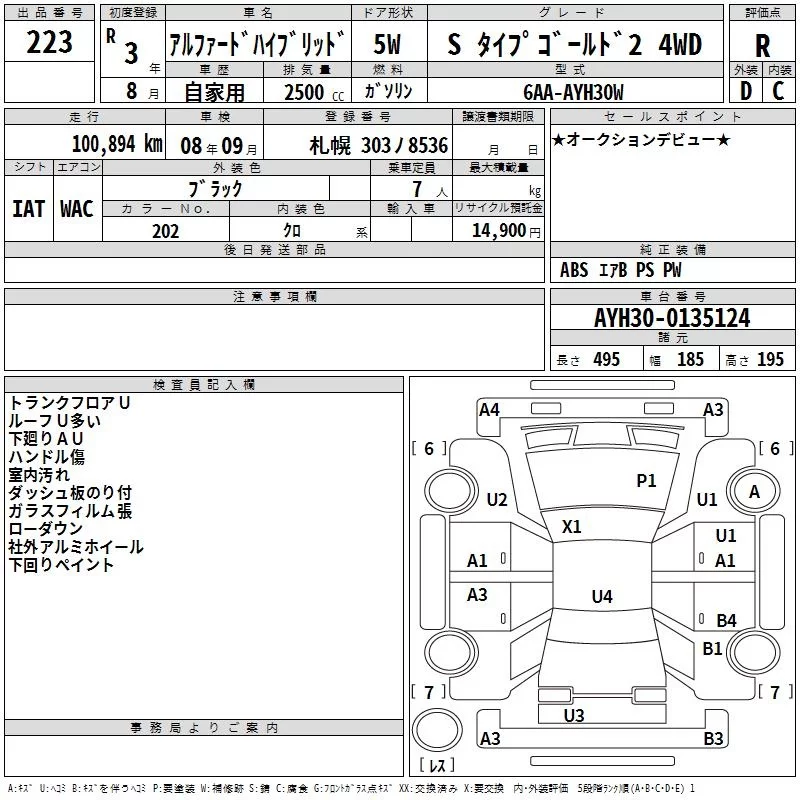800x800 pixels.
Task: Select header 後日発送部品
Action: click(x=274, y=249)
